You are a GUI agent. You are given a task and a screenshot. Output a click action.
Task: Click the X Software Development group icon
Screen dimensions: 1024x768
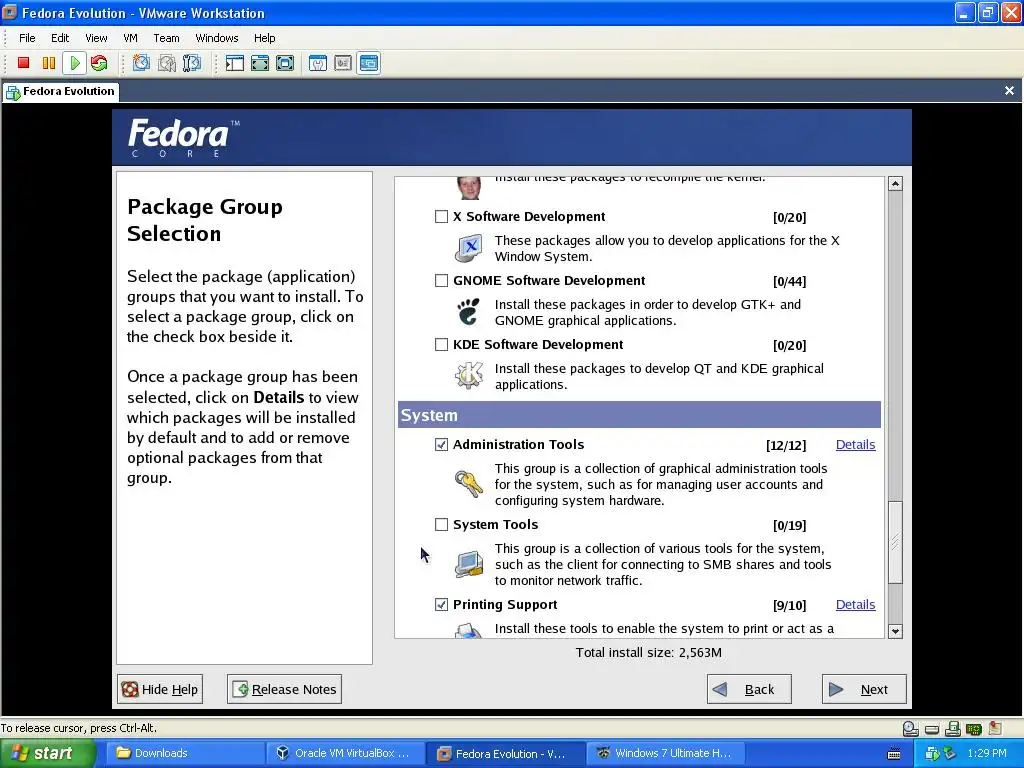click(469, 248)
